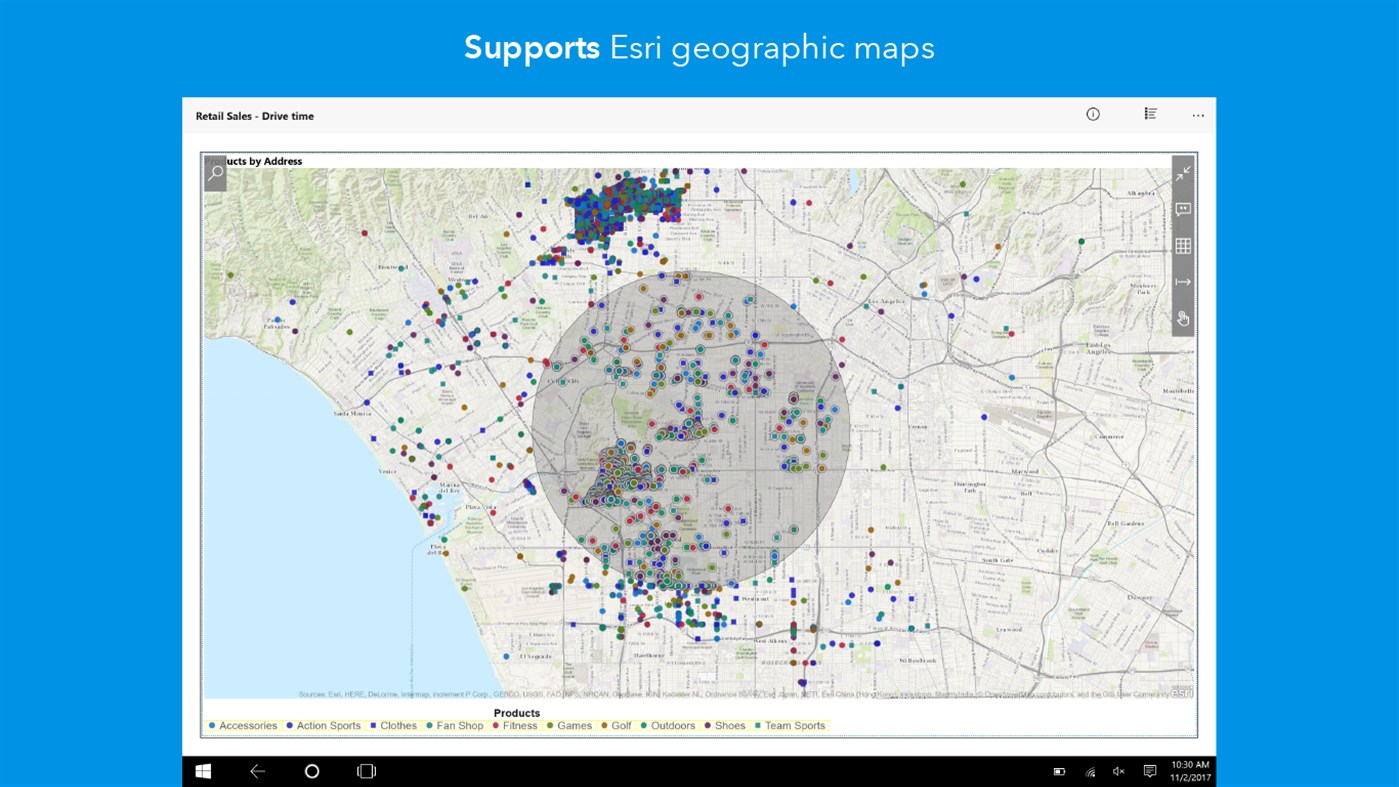The height and width of the screenshot is (787, 1399).
Task: Click the report info icon
Action: tap(1092, 114)
